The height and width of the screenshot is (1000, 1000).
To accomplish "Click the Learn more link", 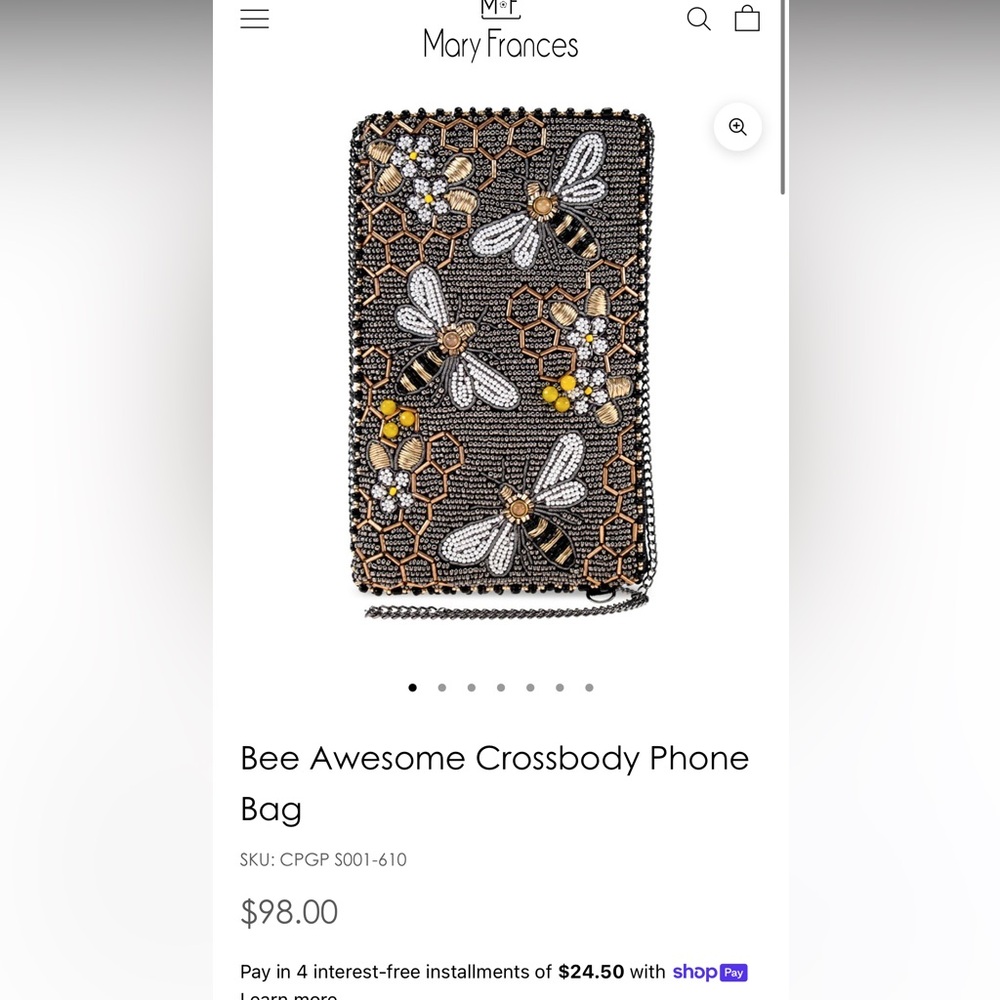I will (288, 994).
